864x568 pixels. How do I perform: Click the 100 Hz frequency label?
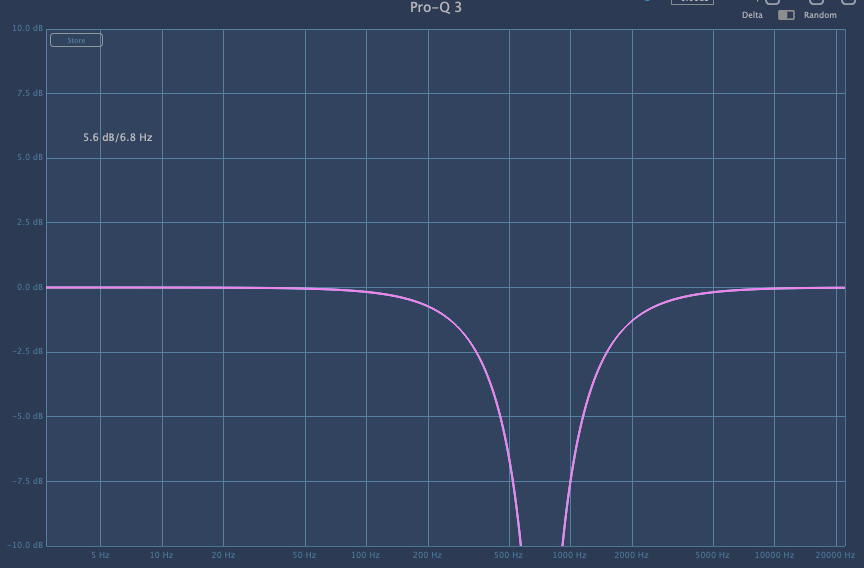click(365, 555)
